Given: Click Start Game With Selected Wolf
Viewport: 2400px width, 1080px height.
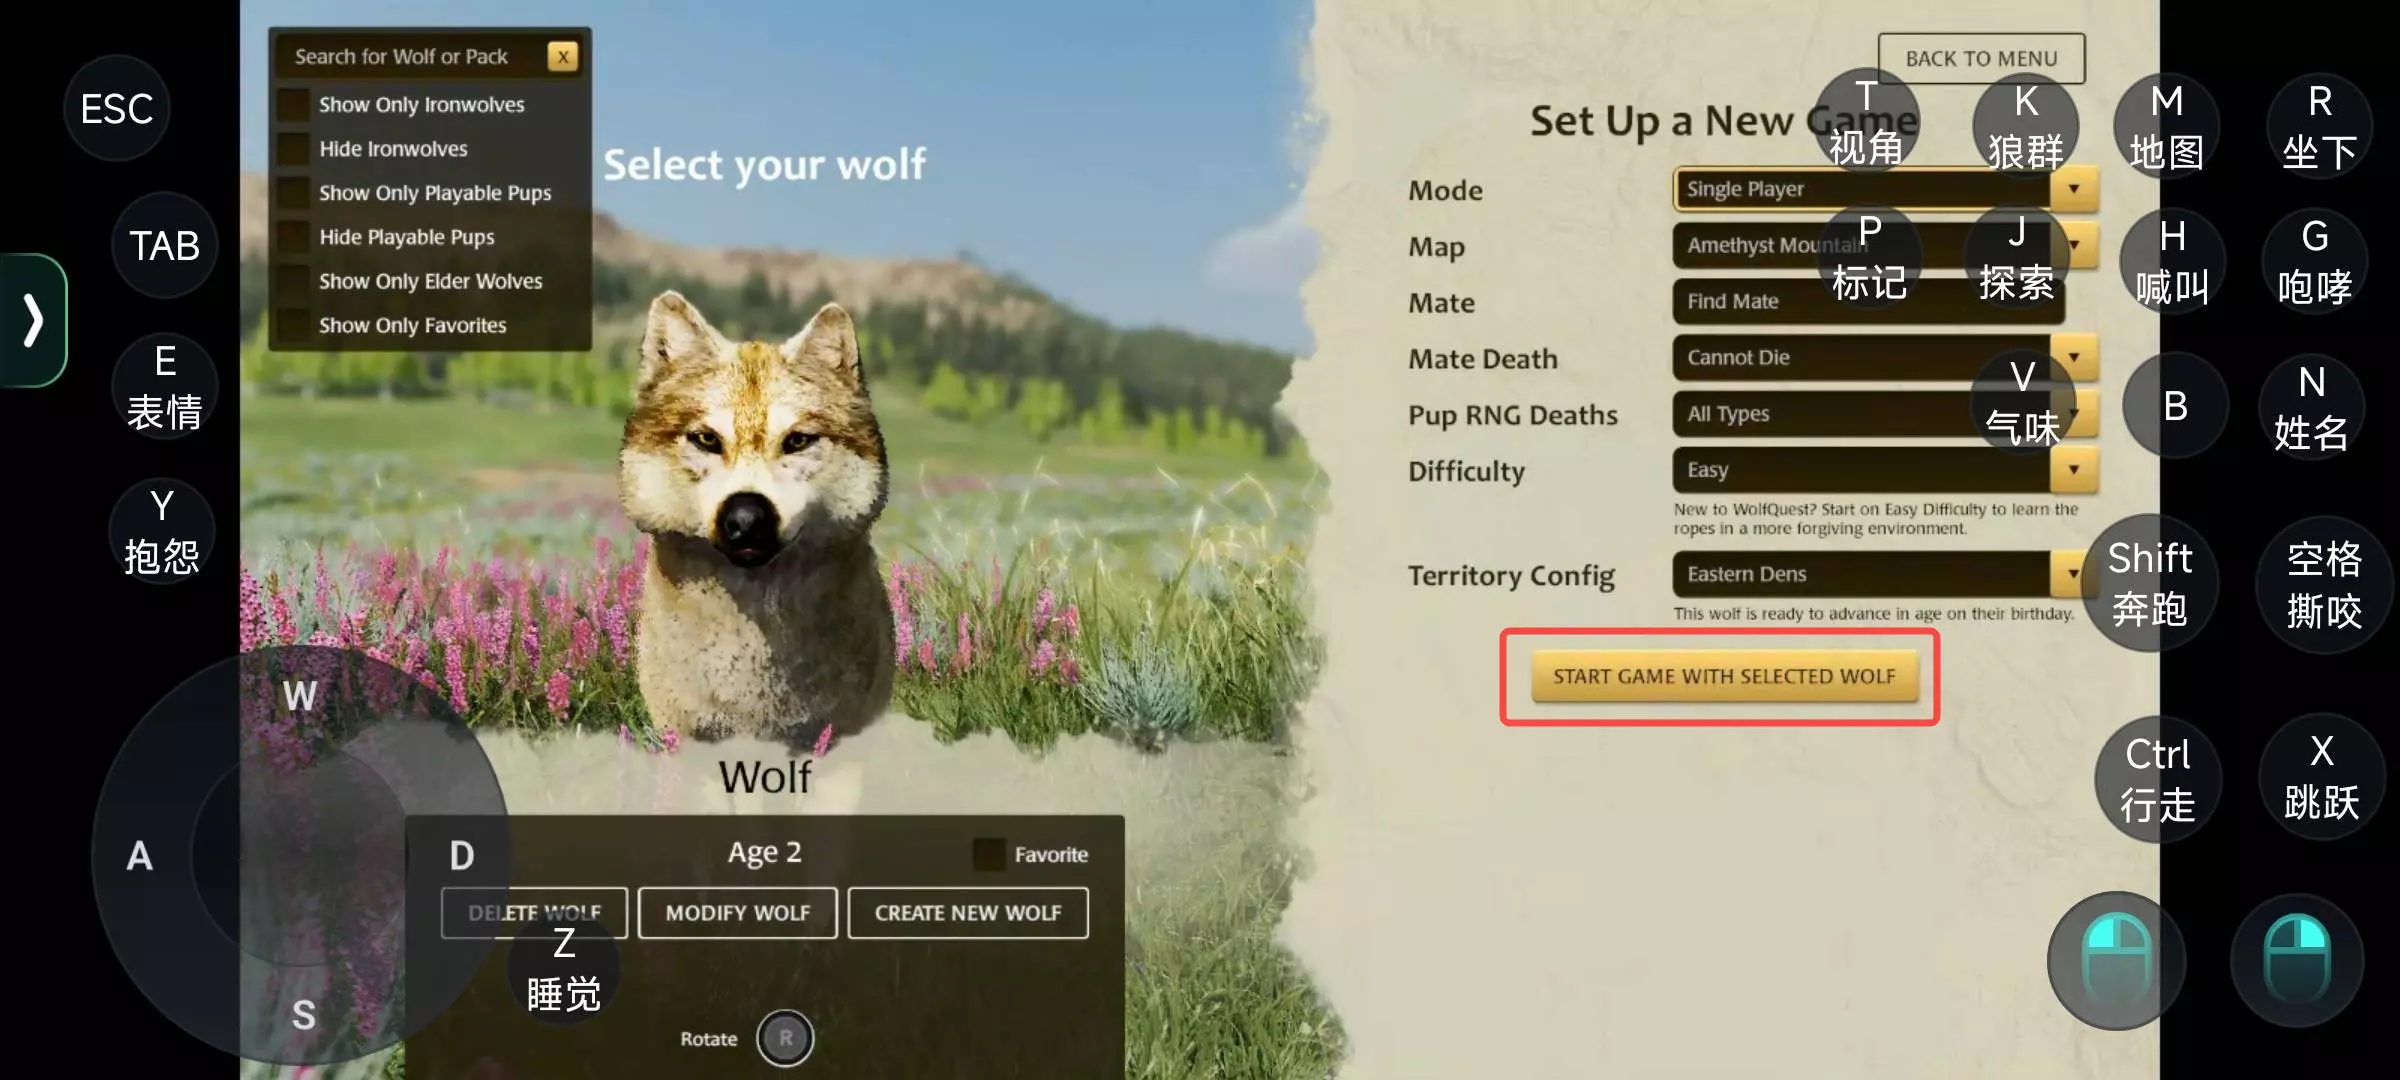Looking at the screenshot, I should pyautogui.click(x=1724, y=677).
